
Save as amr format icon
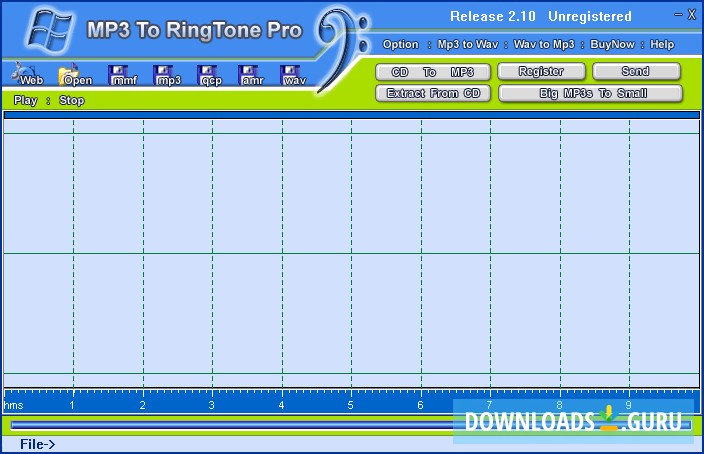click(x=251, y=75)
